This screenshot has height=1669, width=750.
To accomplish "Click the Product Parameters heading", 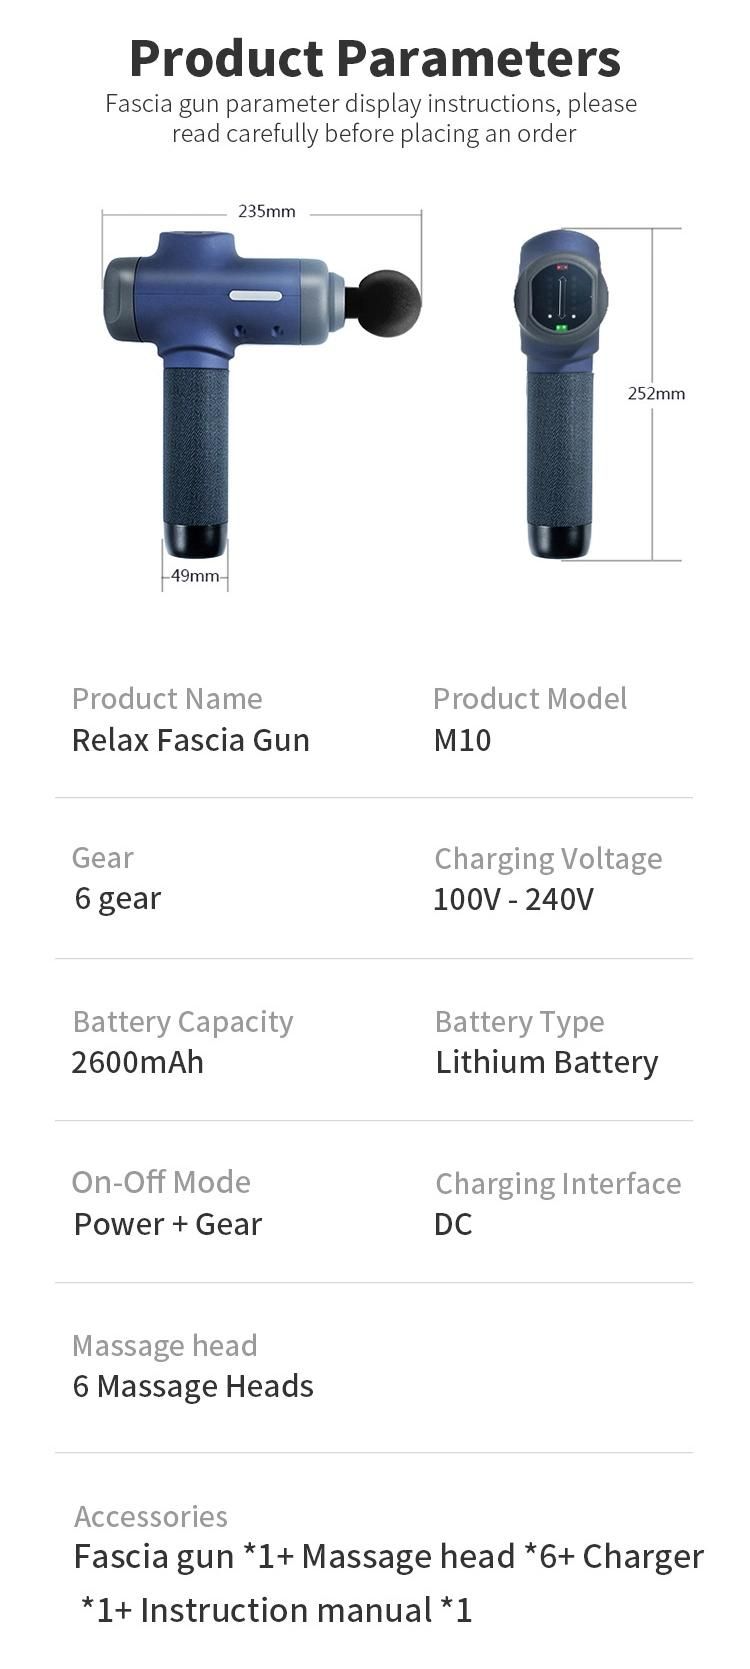I will 375,57.
